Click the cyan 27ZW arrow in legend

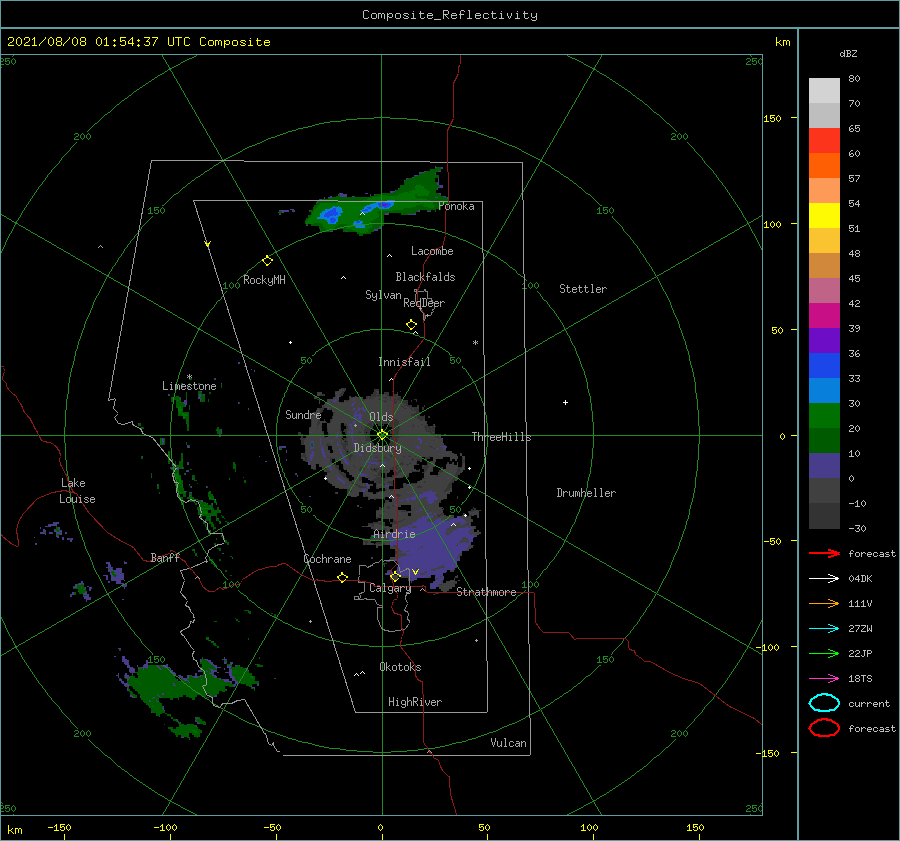pyautogui.click(x=824, y=629)
